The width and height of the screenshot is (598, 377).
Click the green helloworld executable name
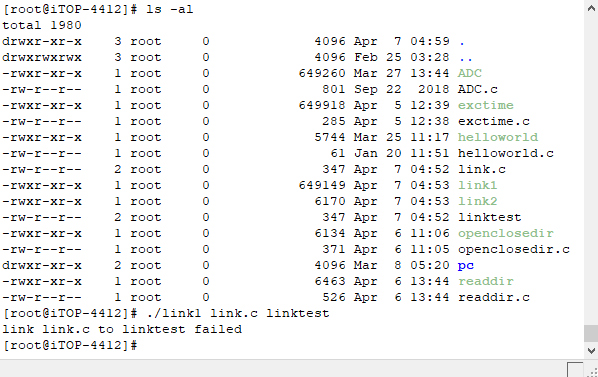pyautogui.click(x=498, y=137)
